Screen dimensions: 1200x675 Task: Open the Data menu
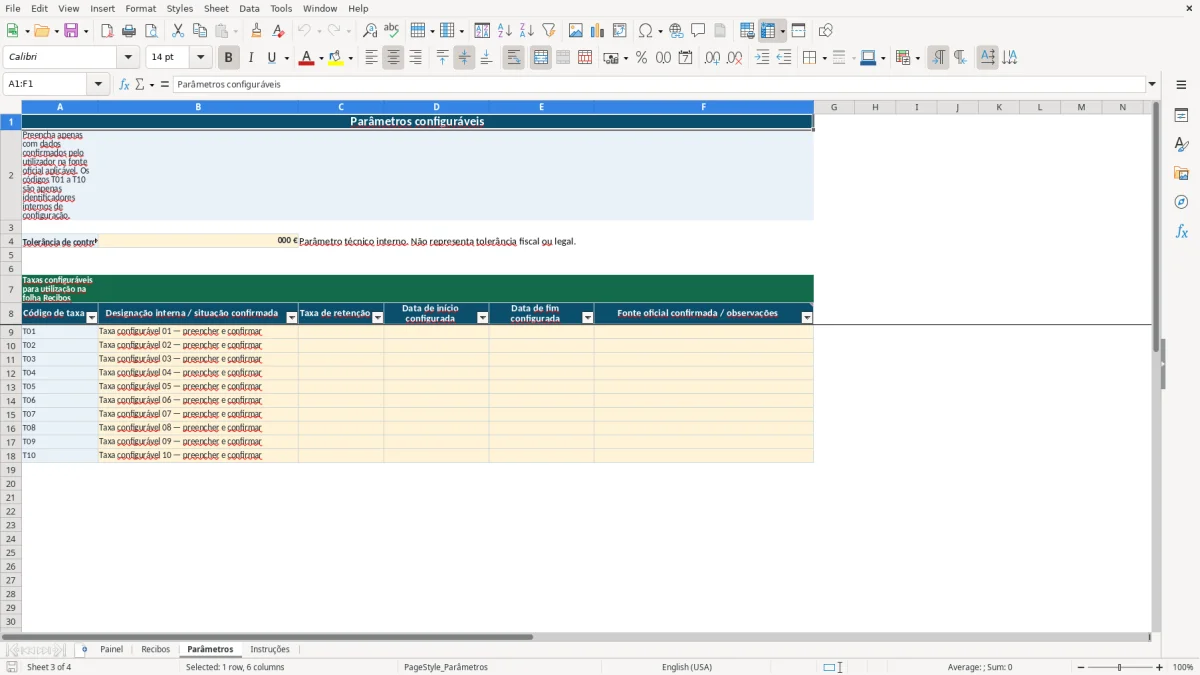[x=249, y=8]
